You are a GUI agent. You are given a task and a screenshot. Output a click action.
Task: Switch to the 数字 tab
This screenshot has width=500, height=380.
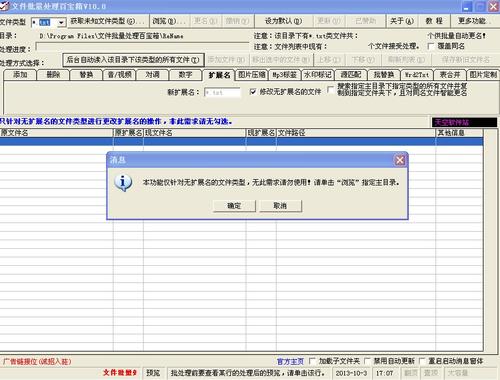click(x=185, y=75)
